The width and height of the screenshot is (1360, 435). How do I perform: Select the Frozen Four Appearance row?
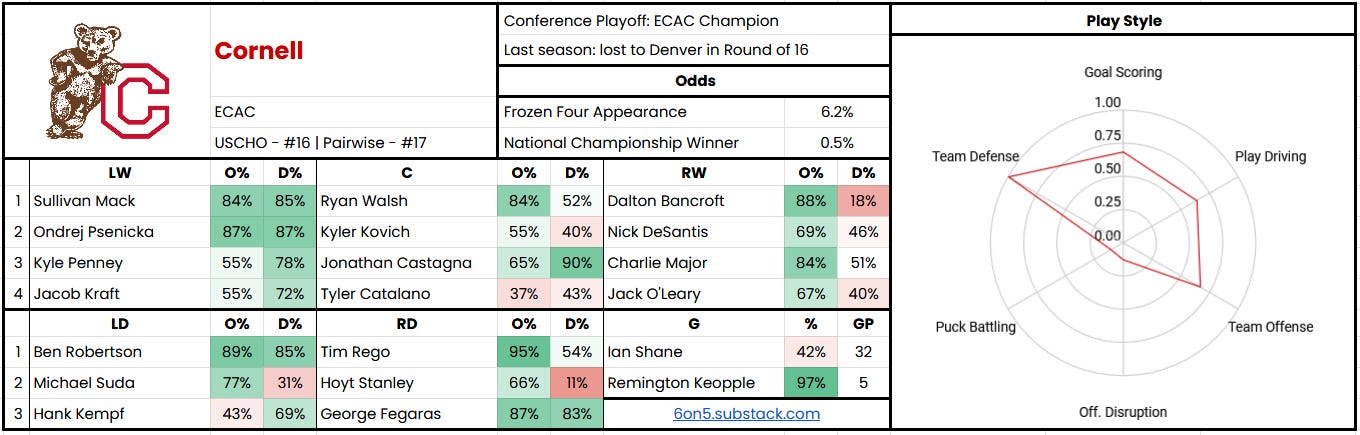coord(693,112)
